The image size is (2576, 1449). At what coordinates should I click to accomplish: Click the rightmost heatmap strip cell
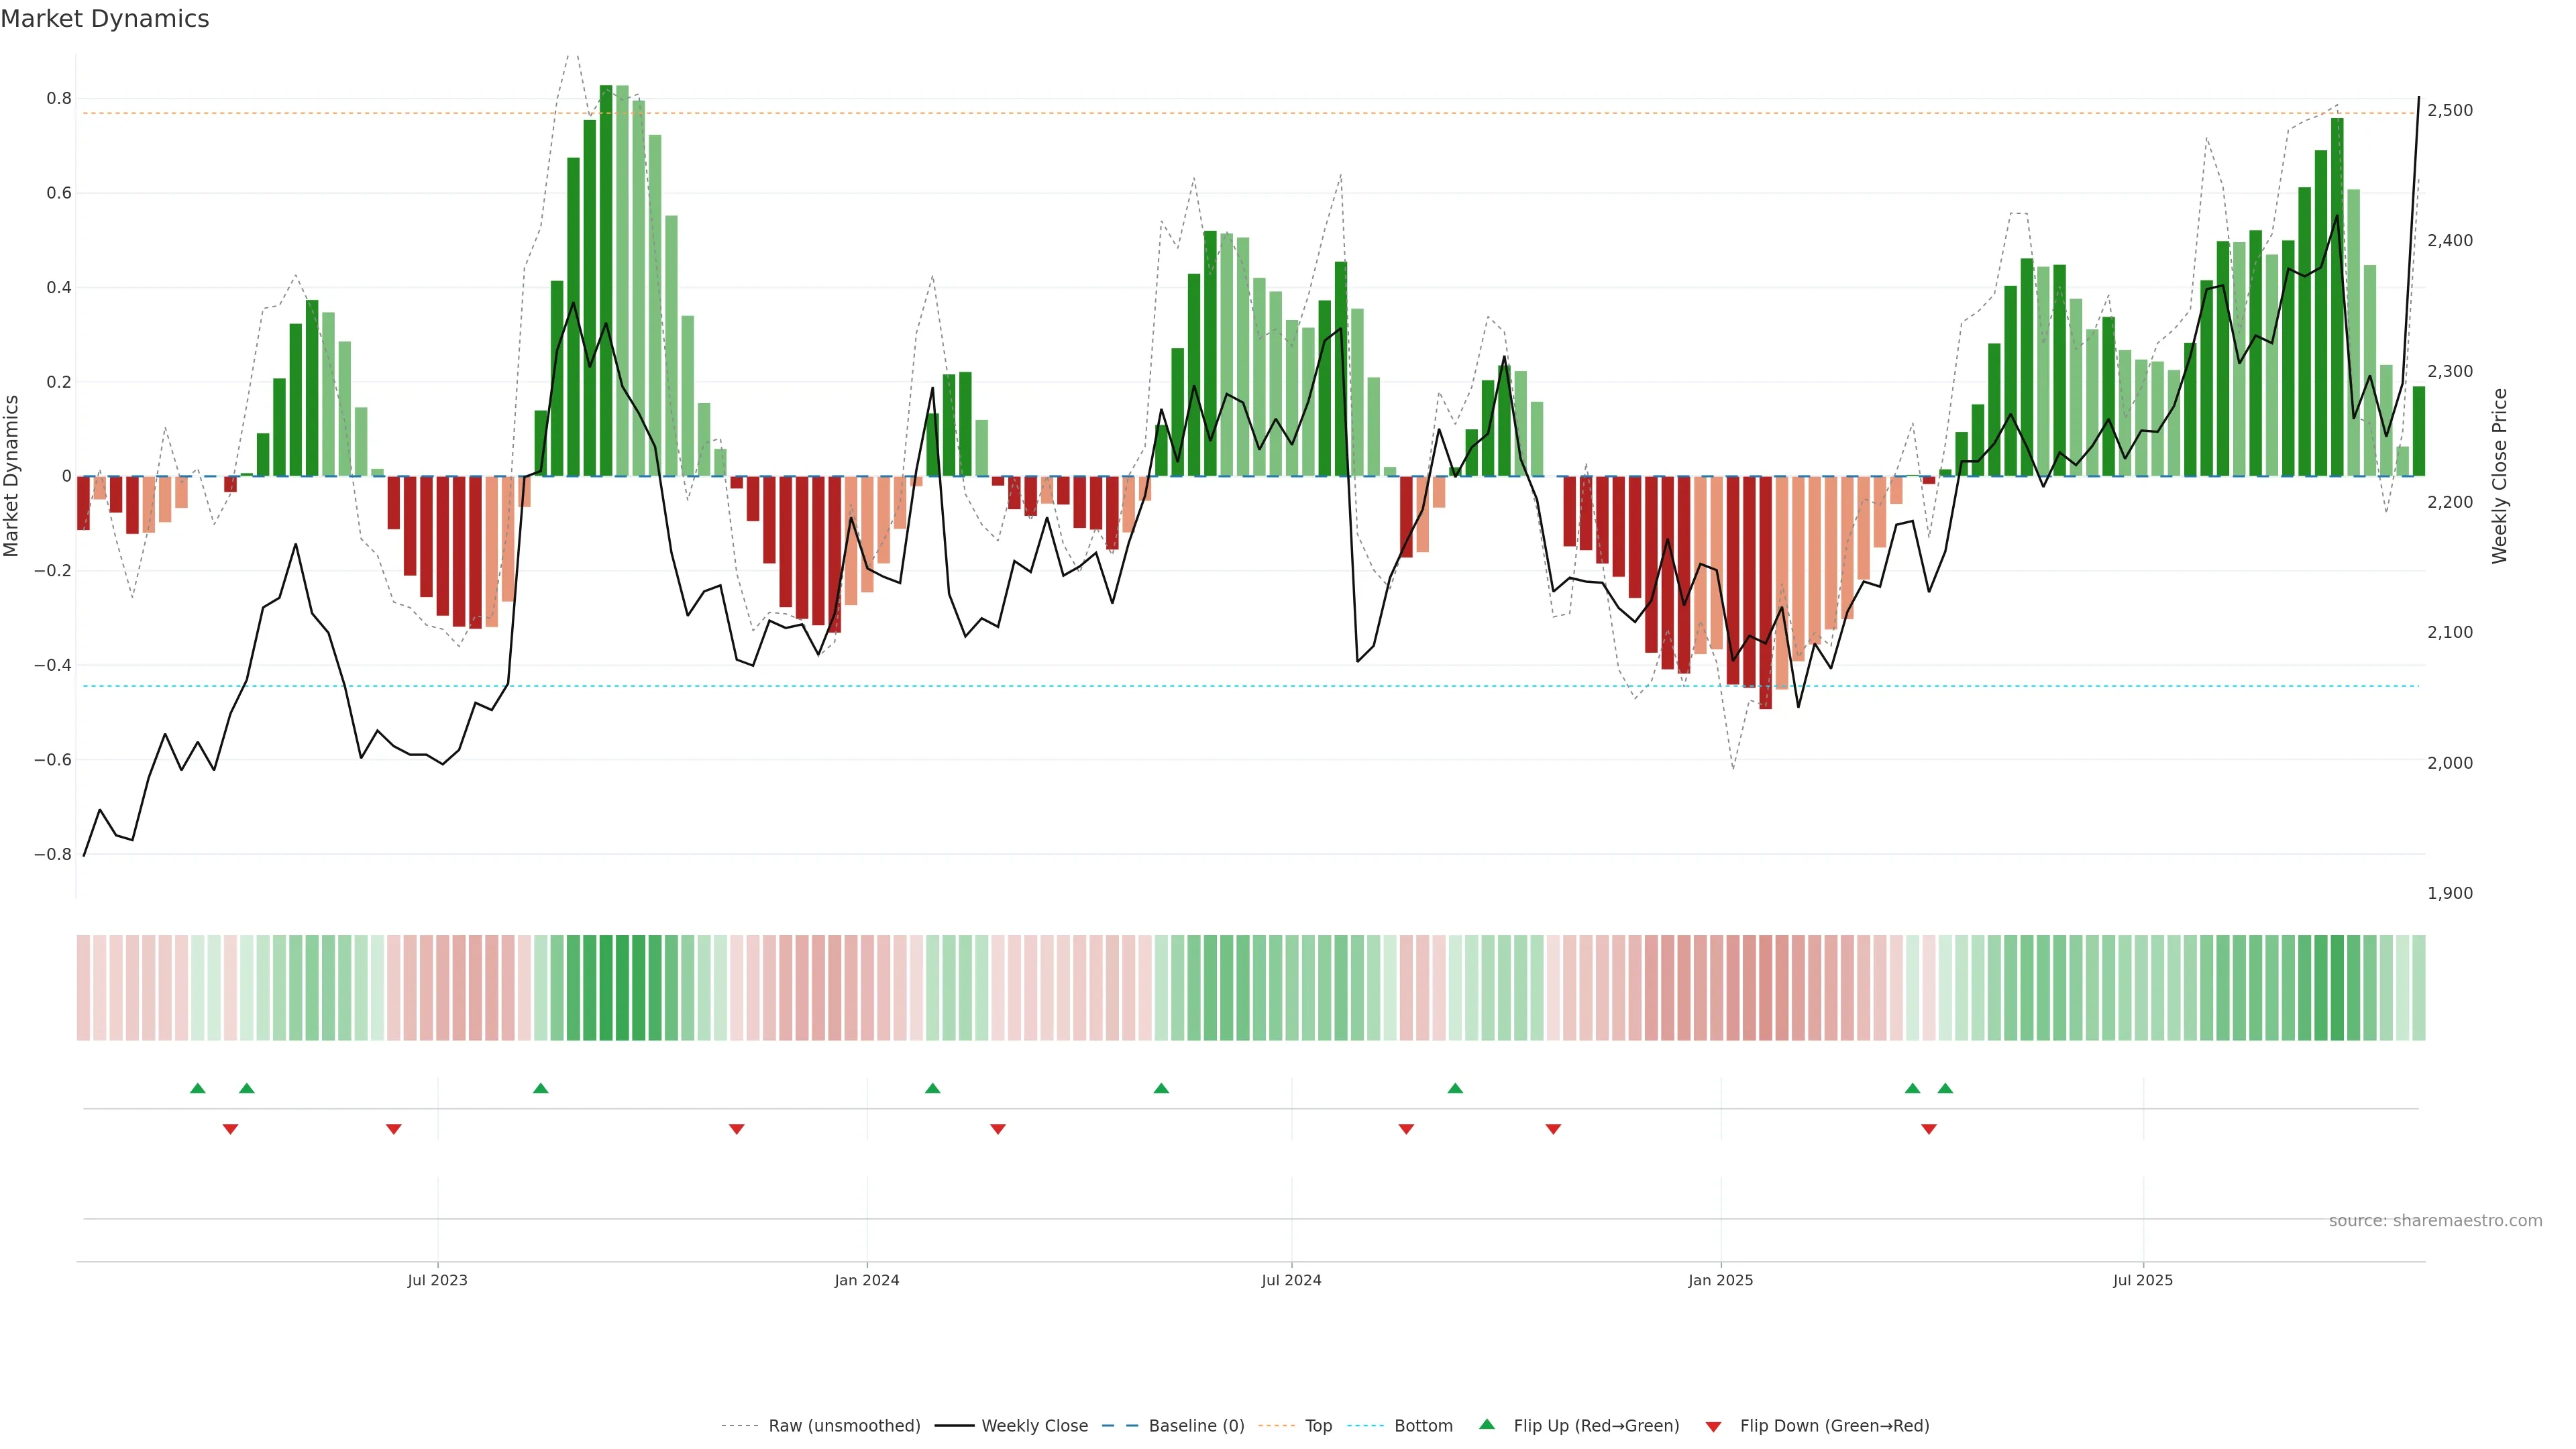point(2418,988)
